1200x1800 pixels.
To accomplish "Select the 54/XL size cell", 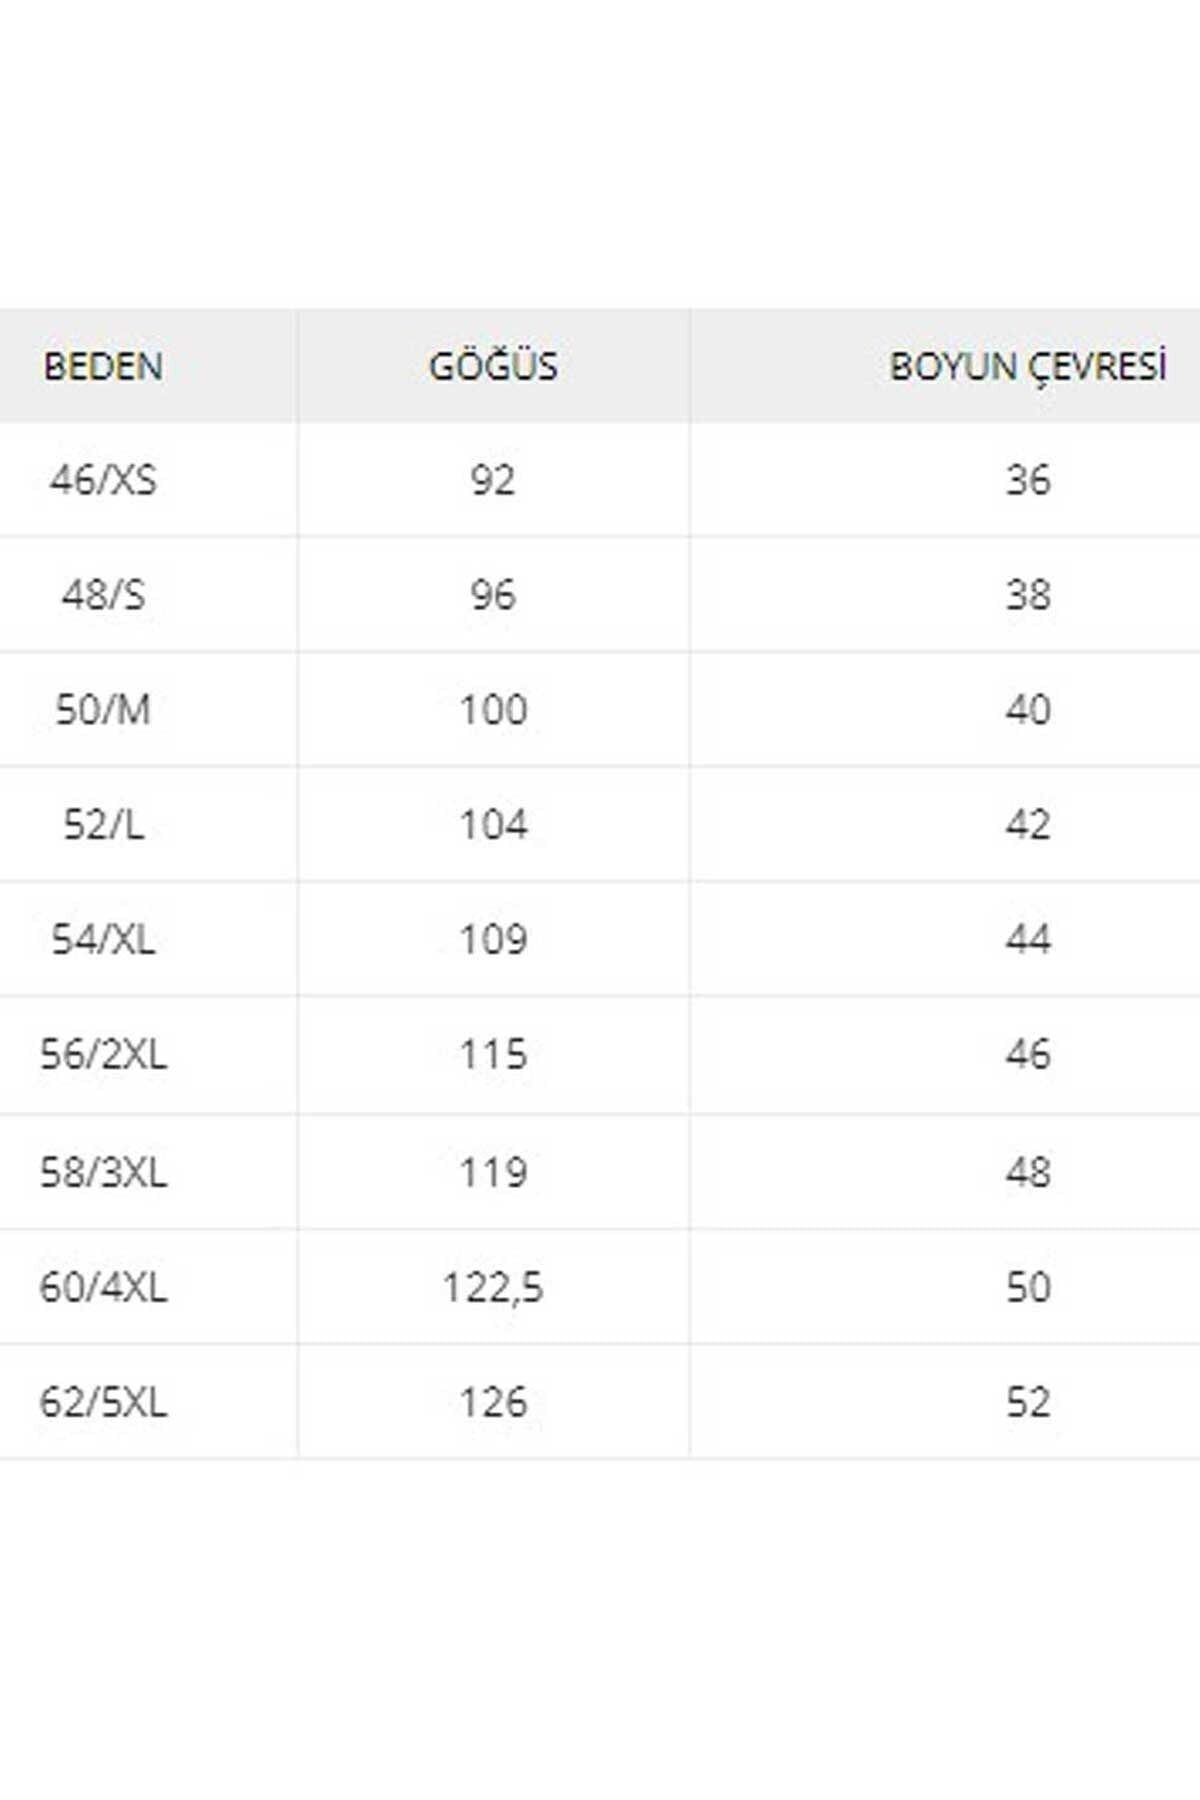I will pyautogui.click(x=103, y=940).
